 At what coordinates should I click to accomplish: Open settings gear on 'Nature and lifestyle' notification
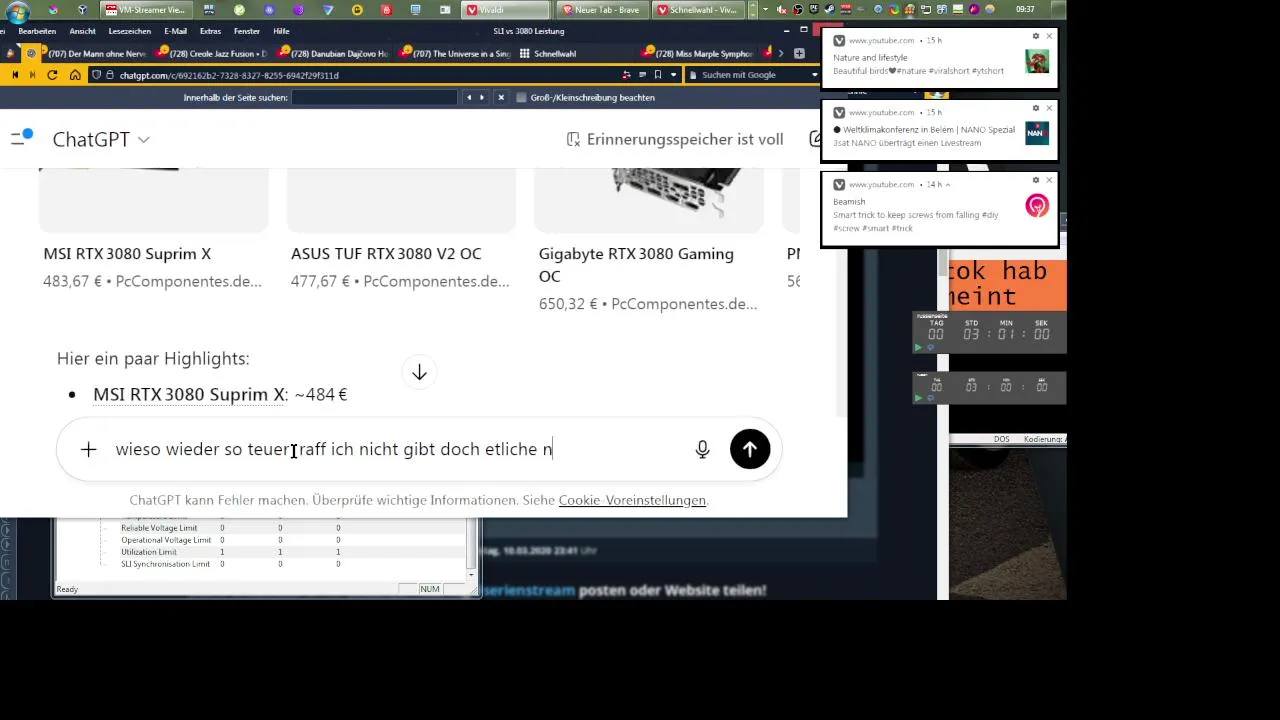coord(1036,36)
